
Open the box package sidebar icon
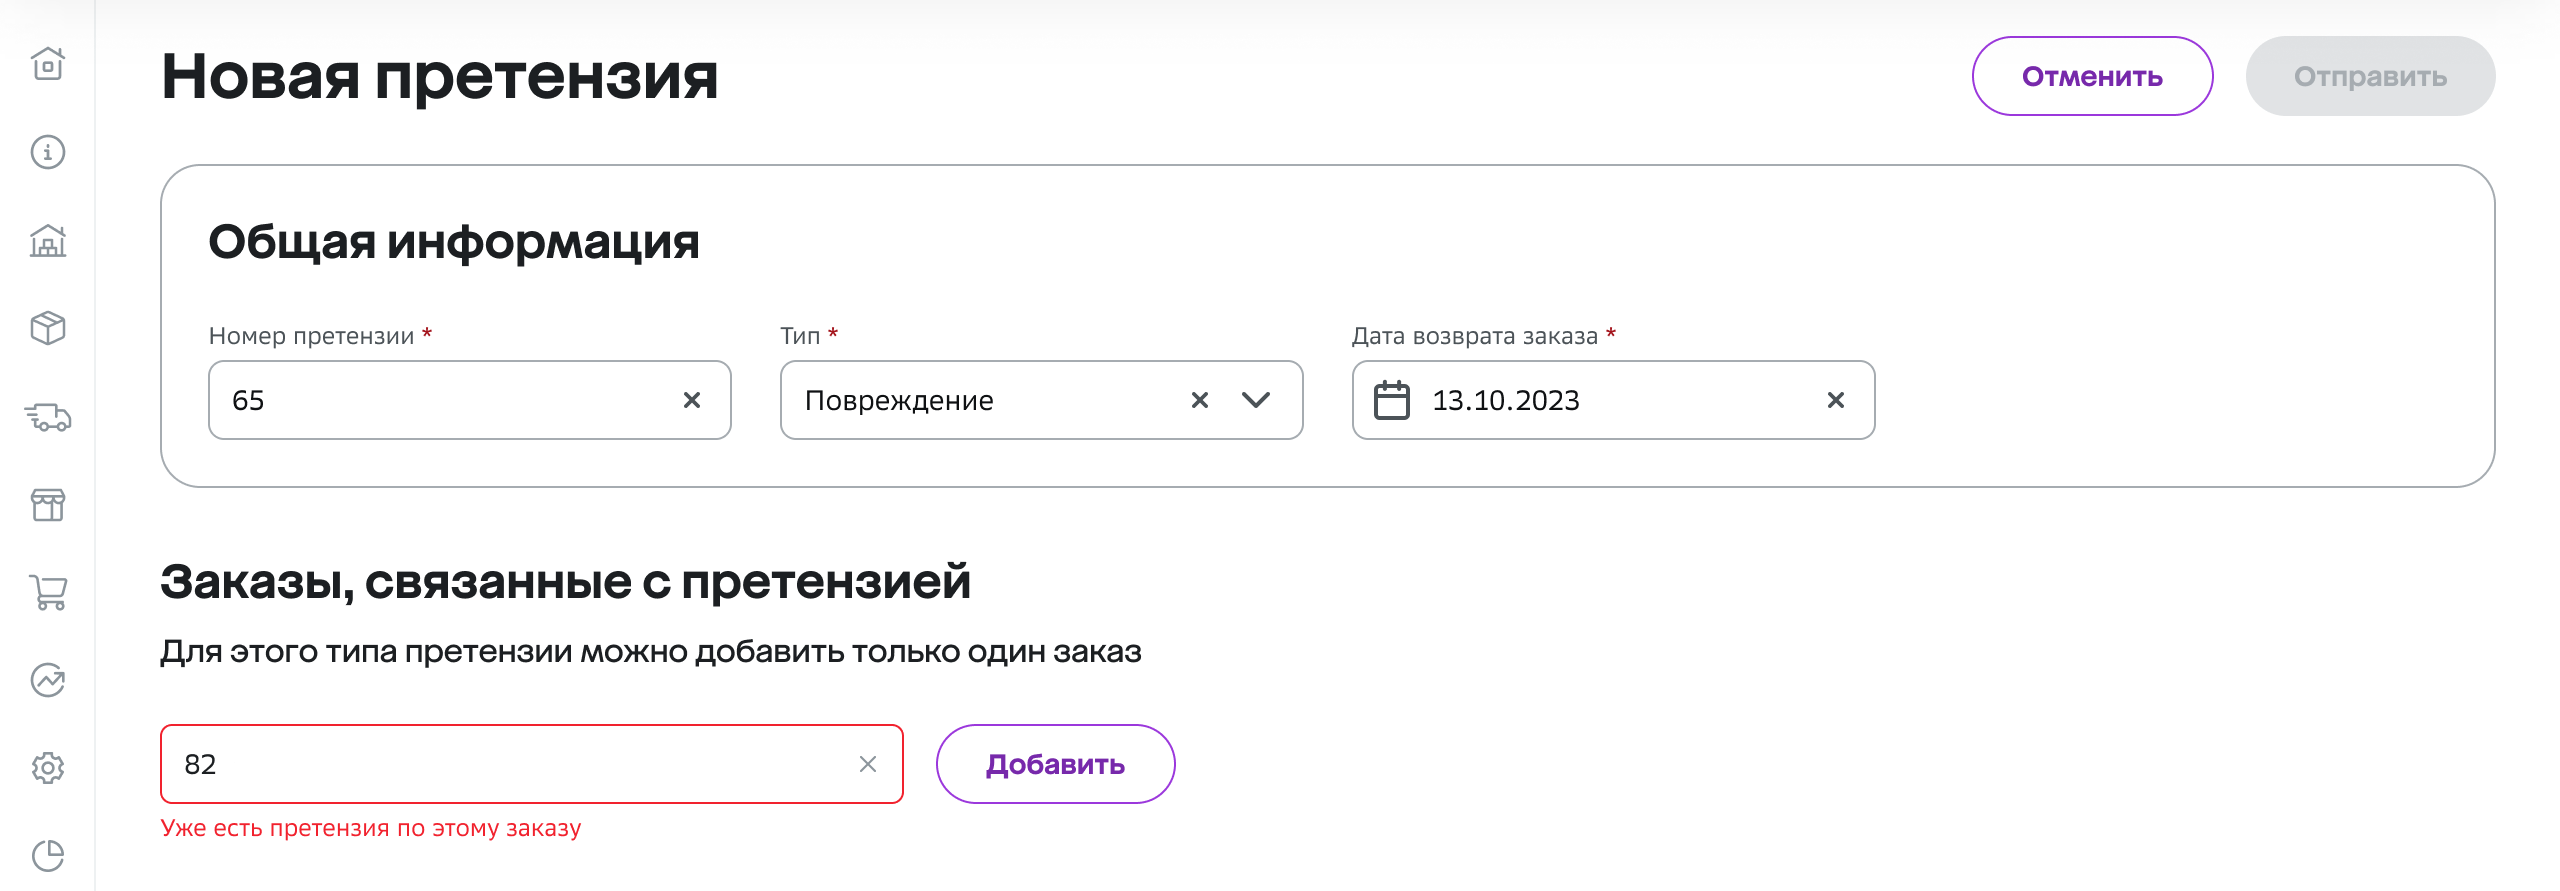(x=48, y=328)
